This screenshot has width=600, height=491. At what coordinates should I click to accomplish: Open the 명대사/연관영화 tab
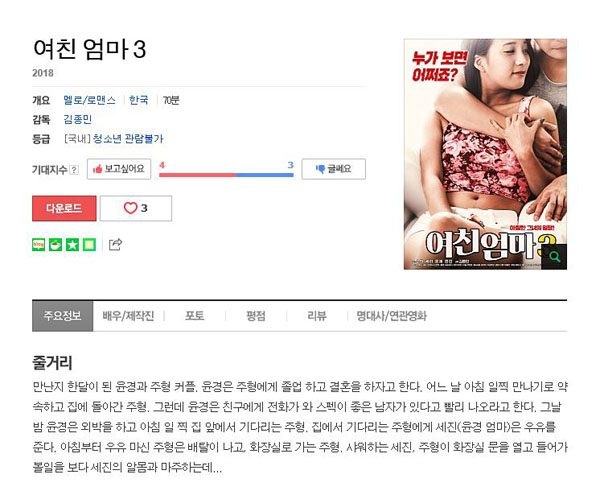coord(391,316)
